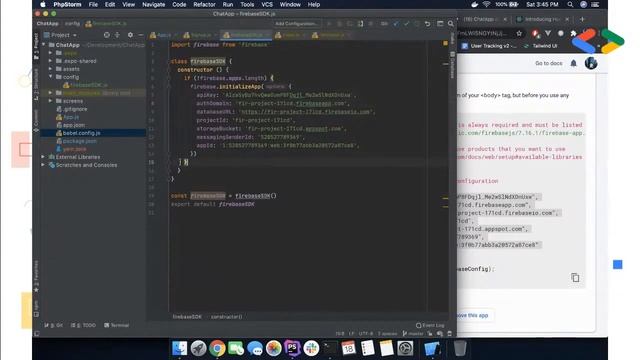The width and height of the screenshot is (640, 360).
Task: Toggle tool window bars icon in status bar corner
Action: click(x=37, y=334)
